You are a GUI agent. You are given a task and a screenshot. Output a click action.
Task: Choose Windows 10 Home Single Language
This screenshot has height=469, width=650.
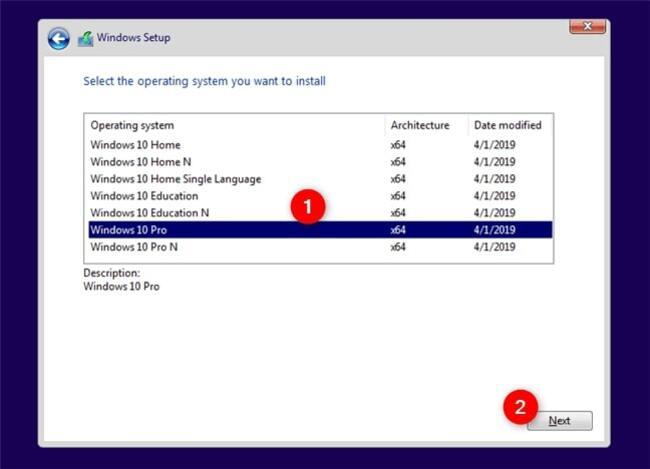[x=320, y=179]
